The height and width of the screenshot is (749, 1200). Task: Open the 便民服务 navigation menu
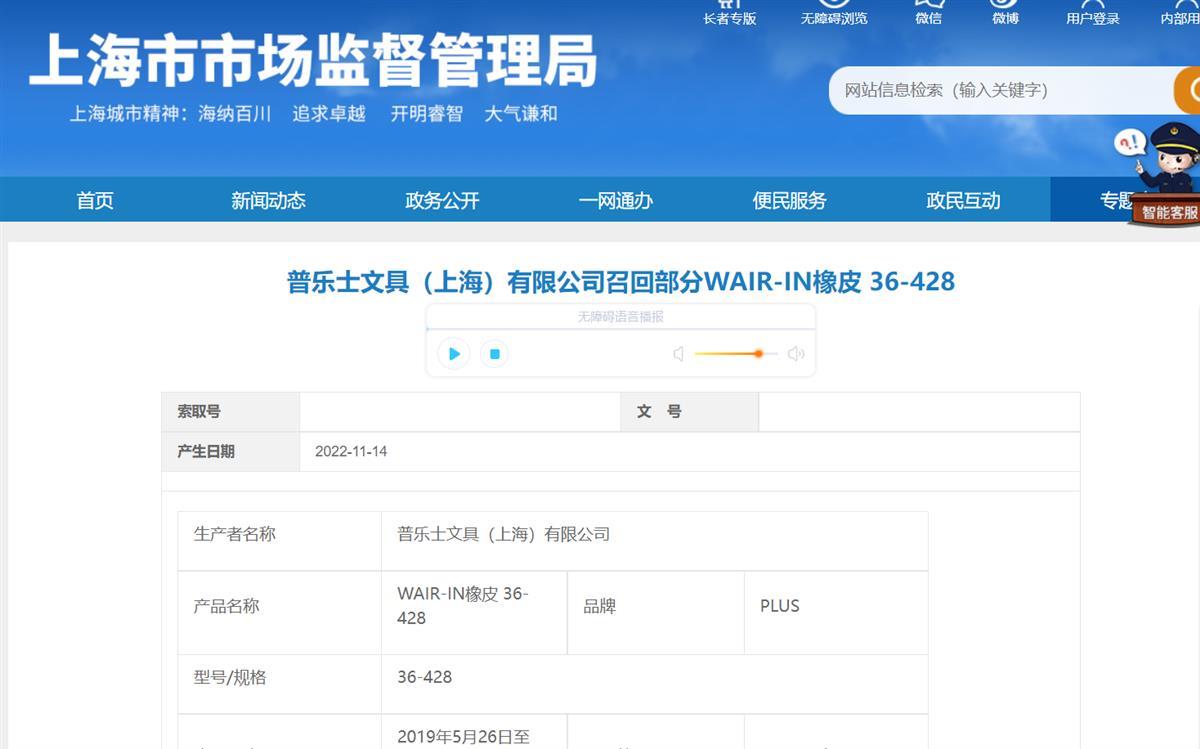tap(789, 200)
